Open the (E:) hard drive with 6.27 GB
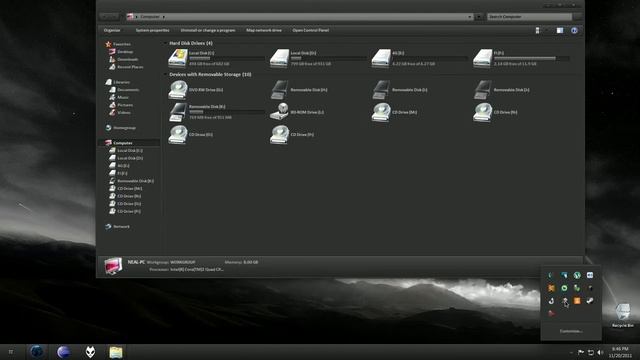The image size is (640, 360). (x=381, y=58)
